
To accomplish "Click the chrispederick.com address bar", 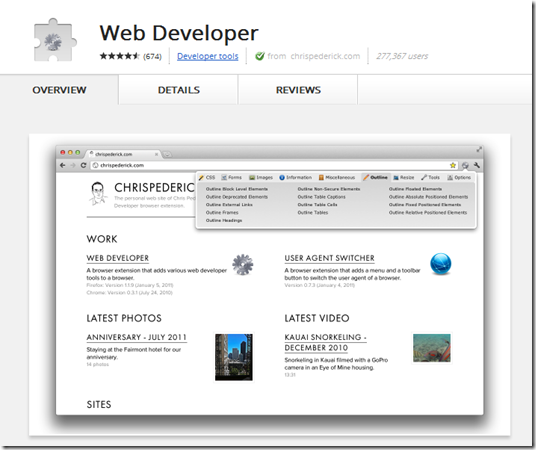I will point(273,165).
